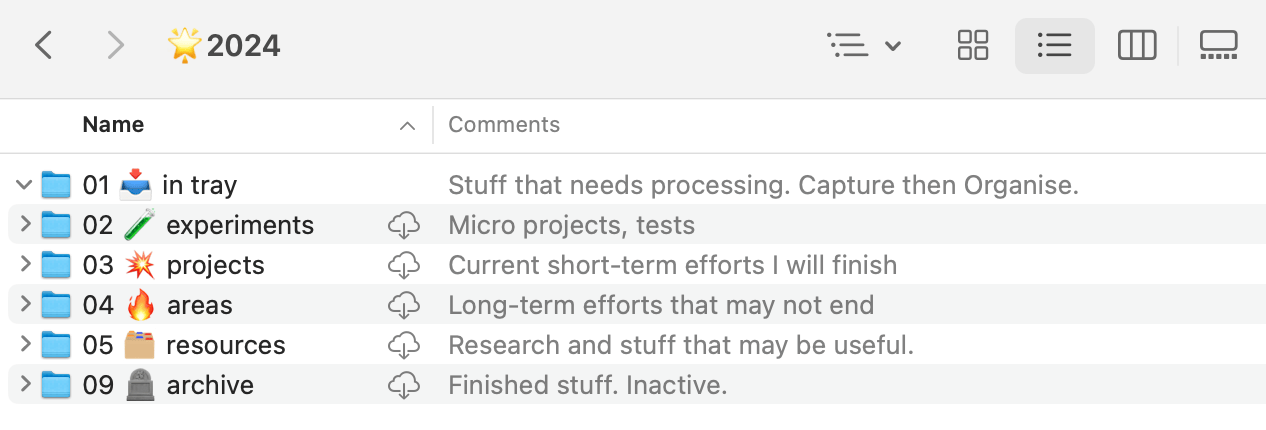
Task: Download the experiments folder from iCloud
Action: [402, 226]
